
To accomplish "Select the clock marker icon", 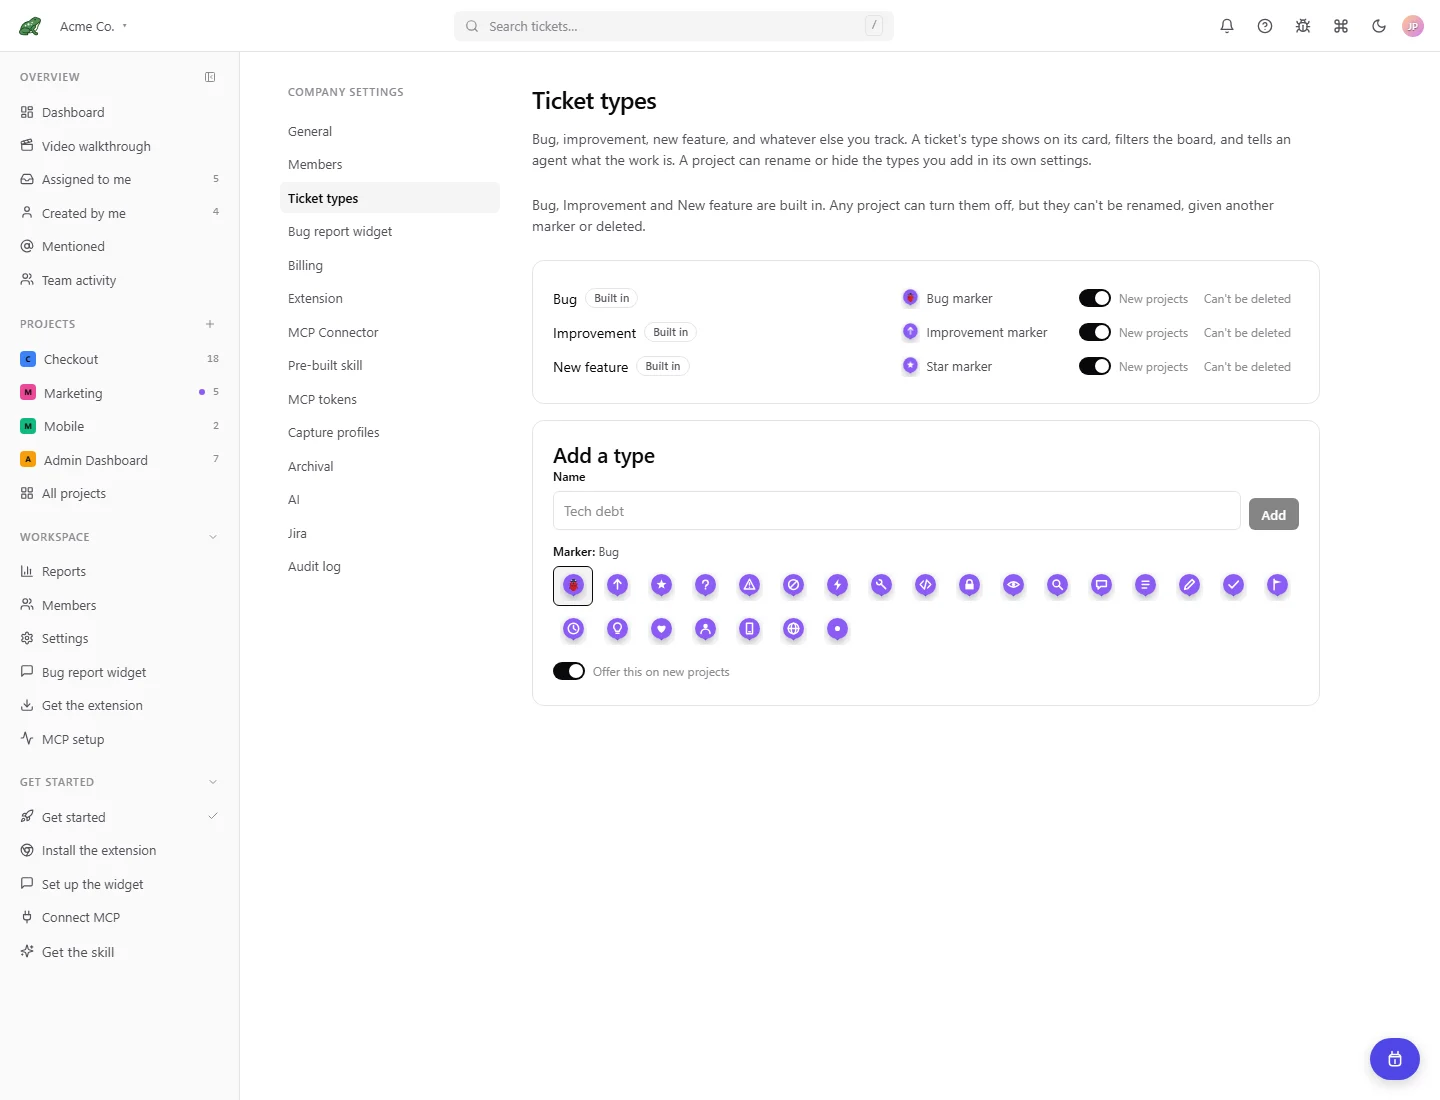I will (x=573, y=629).
